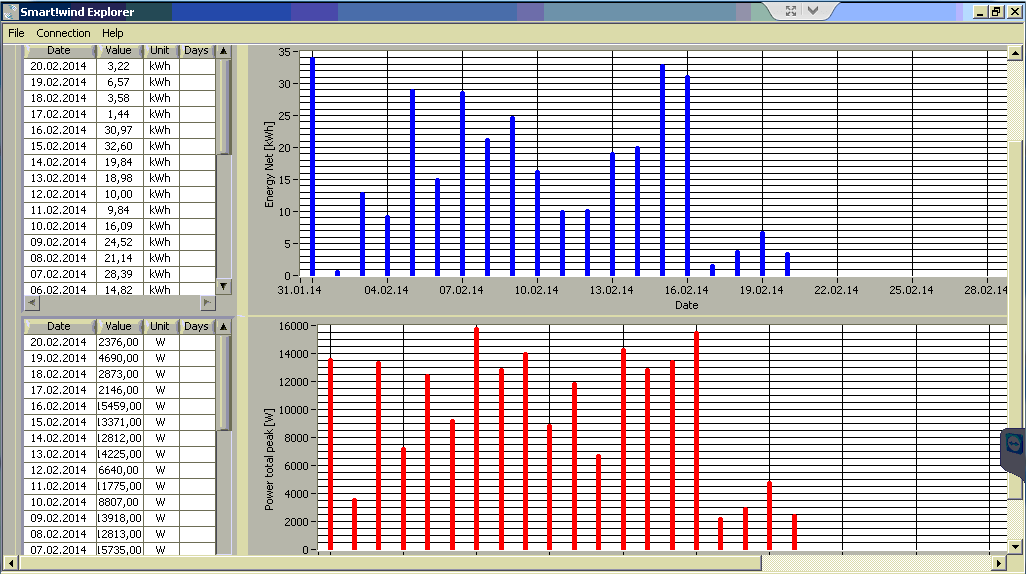Select the 16.02.2014 row with 30,97 kWh
Image resolution: width=1026 pixels, height=574 pixels.
coord(119,130)
